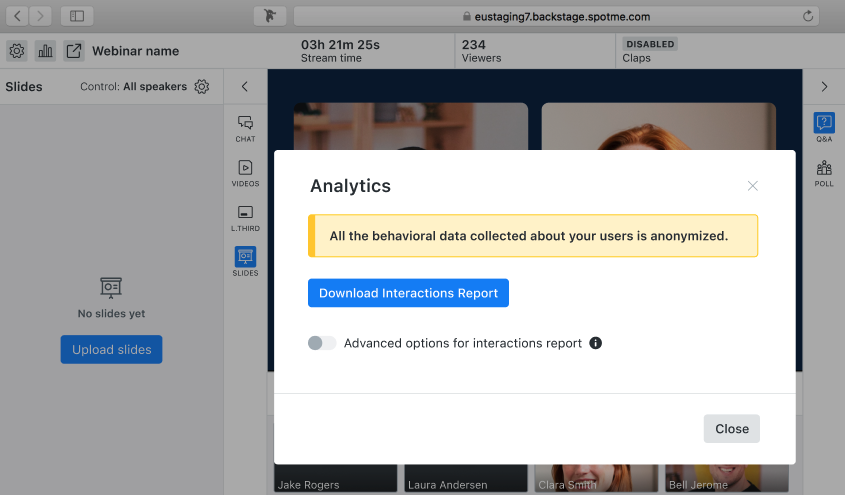The width and height of the screenshot is (845, 495).
Task: Select Laura Andersen video thumbnail
Action: 466,478
